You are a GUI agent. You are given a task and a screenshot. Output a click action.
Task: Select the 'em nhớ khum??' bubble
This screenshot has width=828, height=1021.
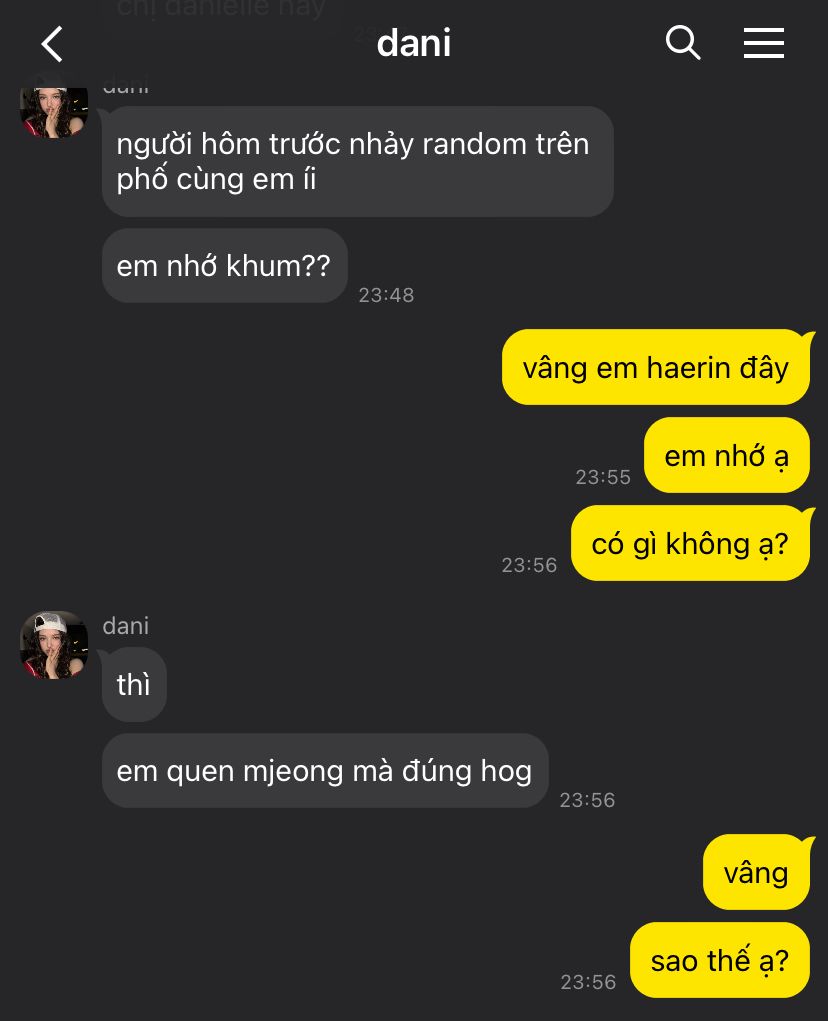click(225, 266)
